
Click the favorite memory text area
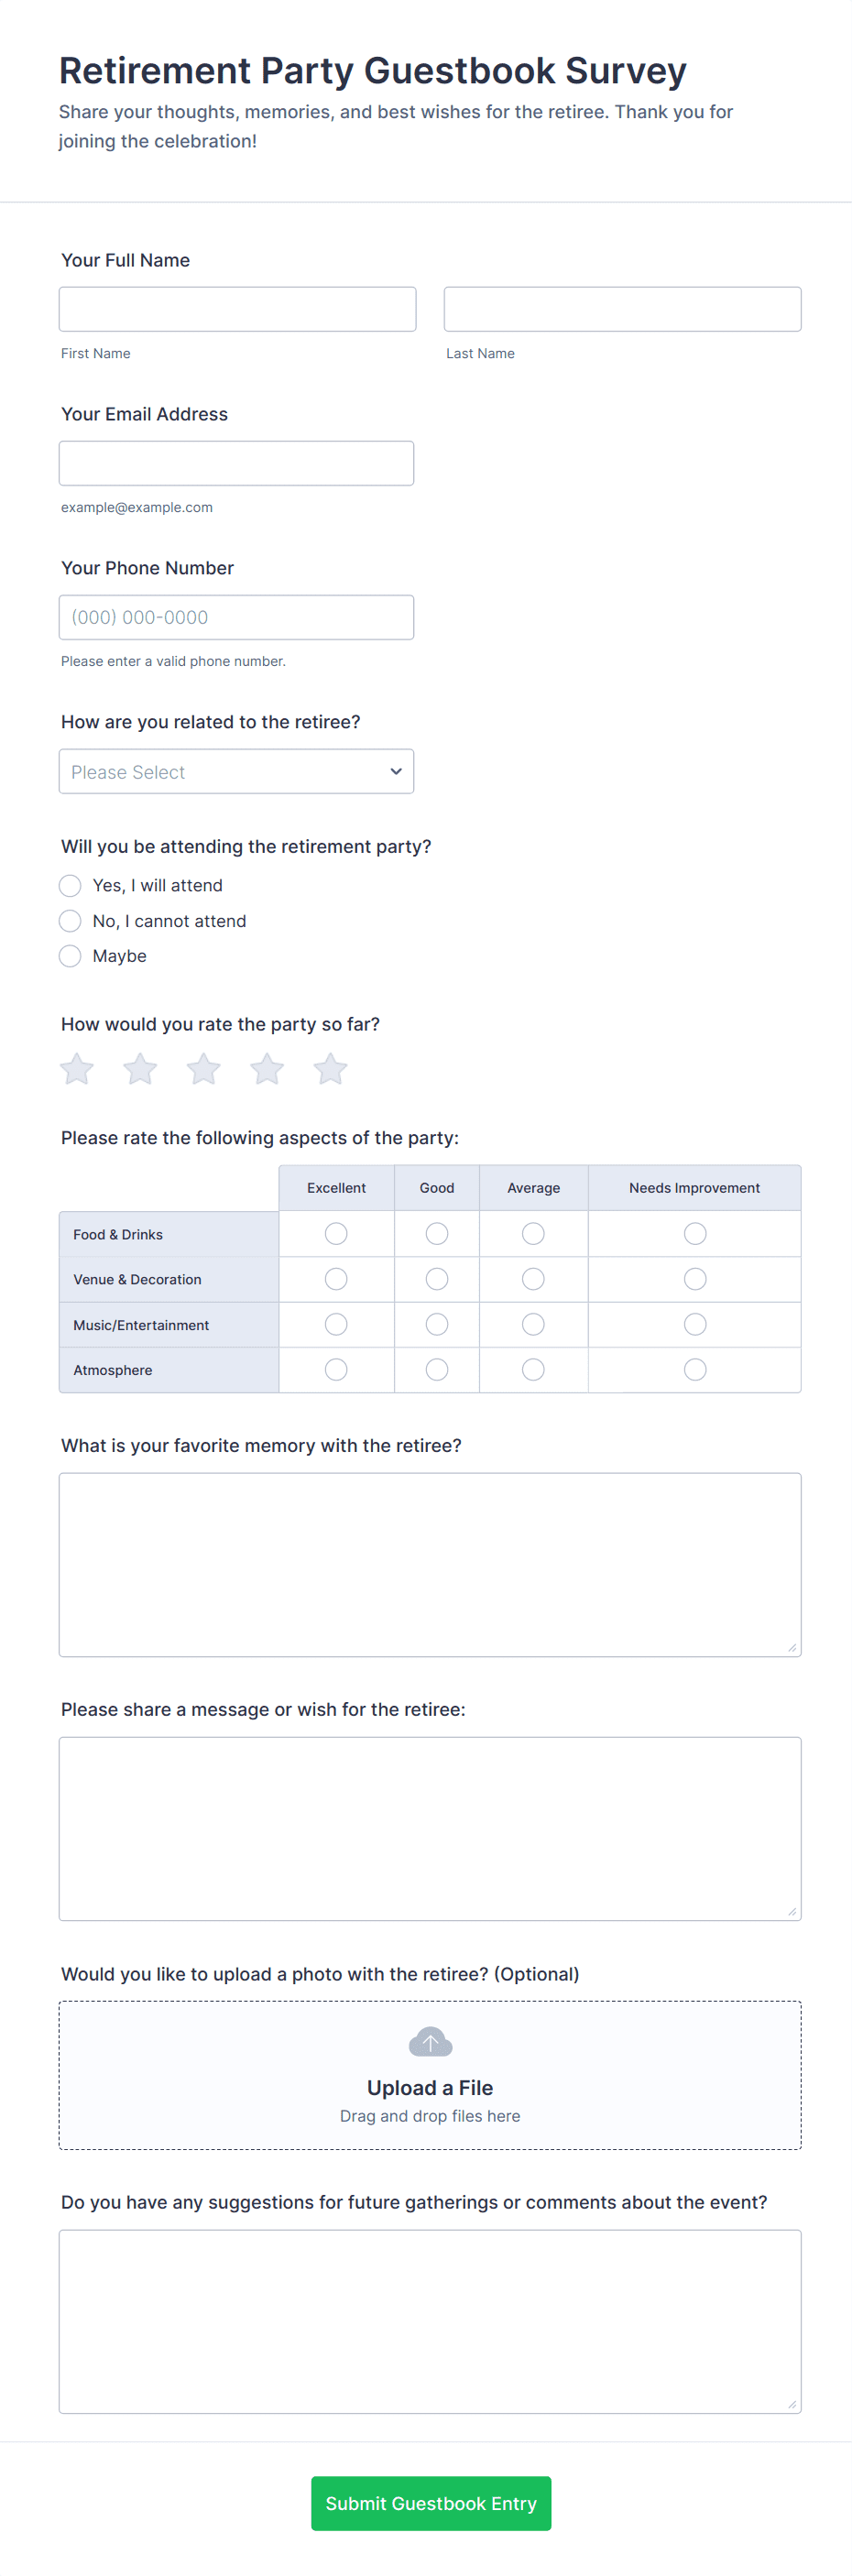[430, 1564]
